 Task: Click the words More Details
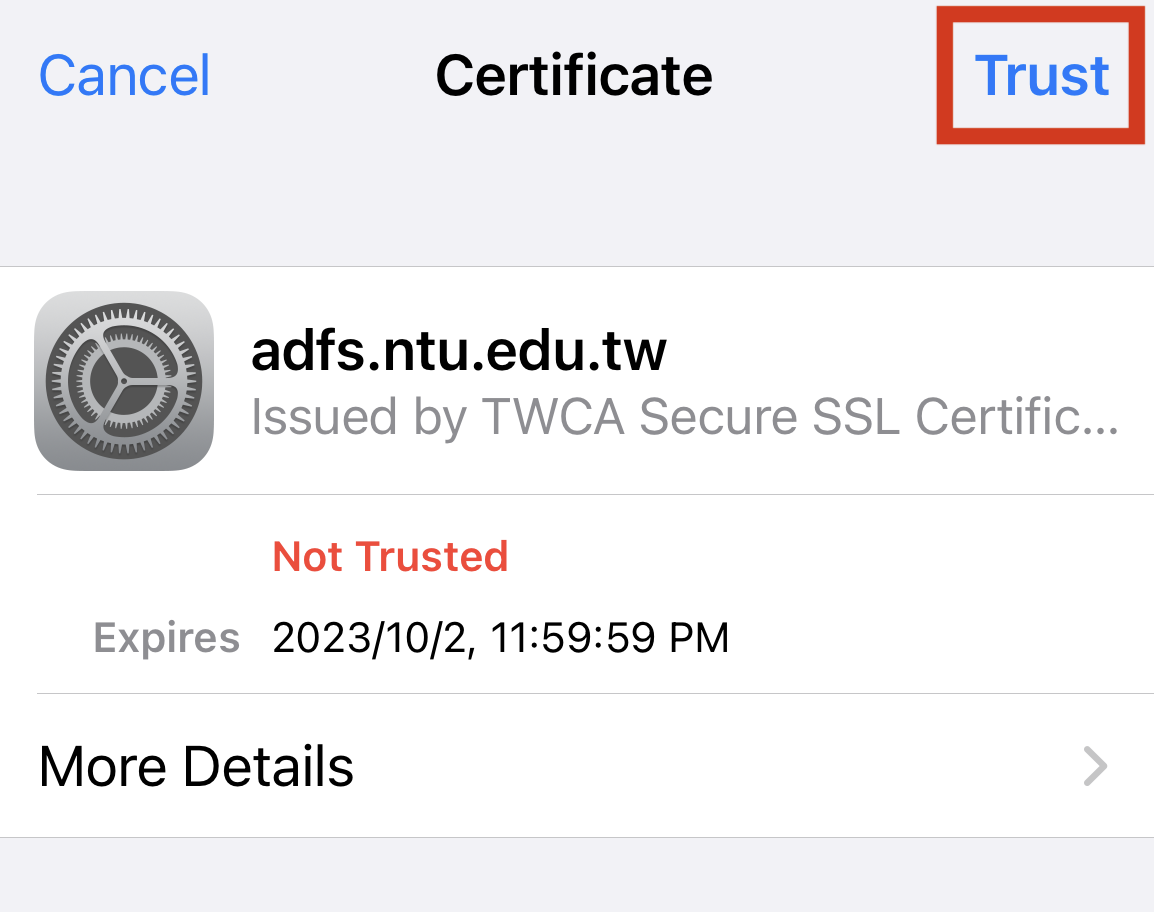196,766
